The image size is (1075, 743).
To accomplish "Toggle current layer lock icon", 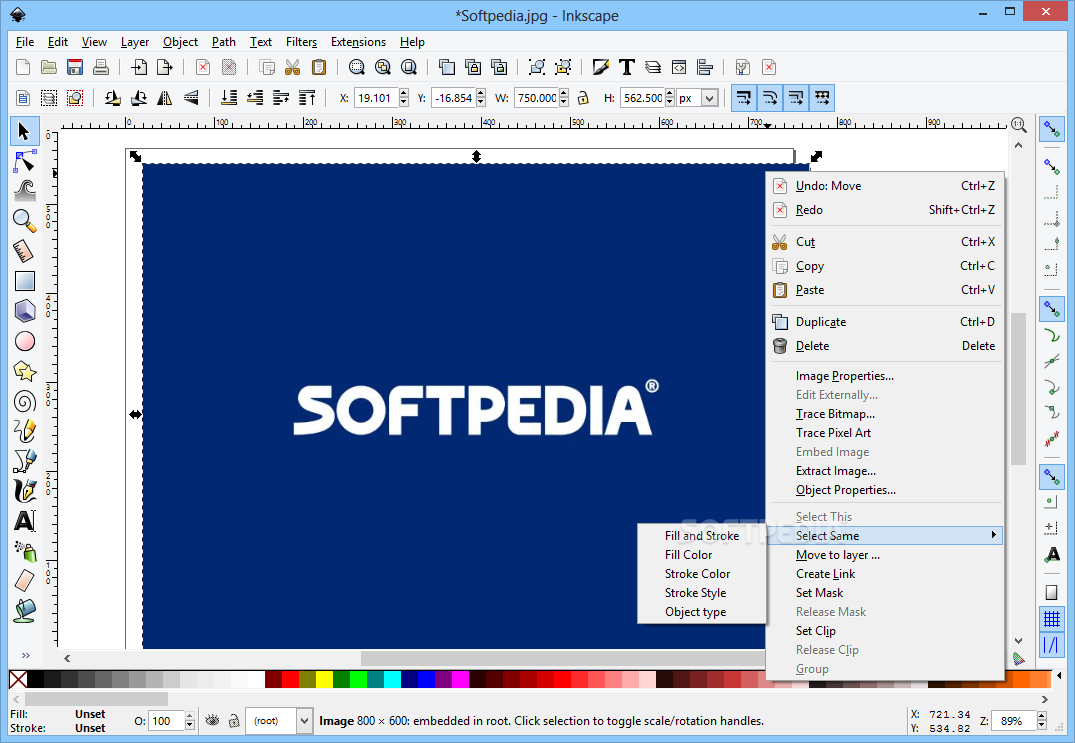I will [234, 720].
